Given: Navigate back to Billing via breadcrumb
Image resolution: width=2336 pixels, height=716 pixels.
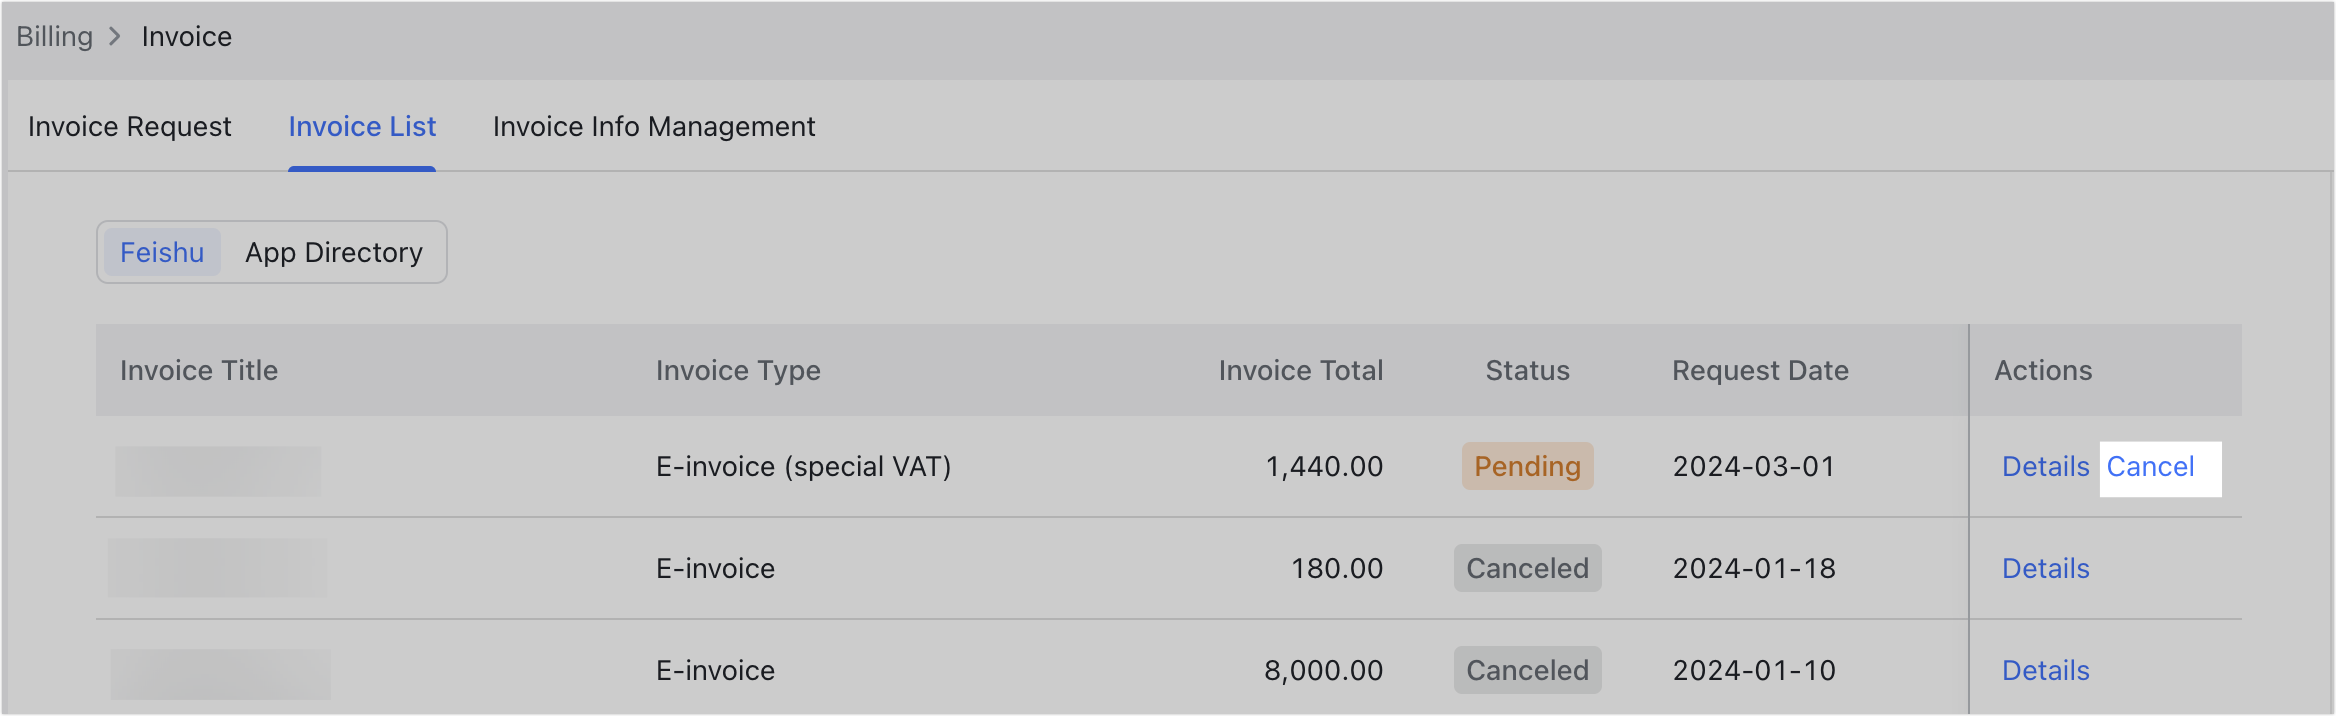Looking at the screenshot, I should pos(54,36).
